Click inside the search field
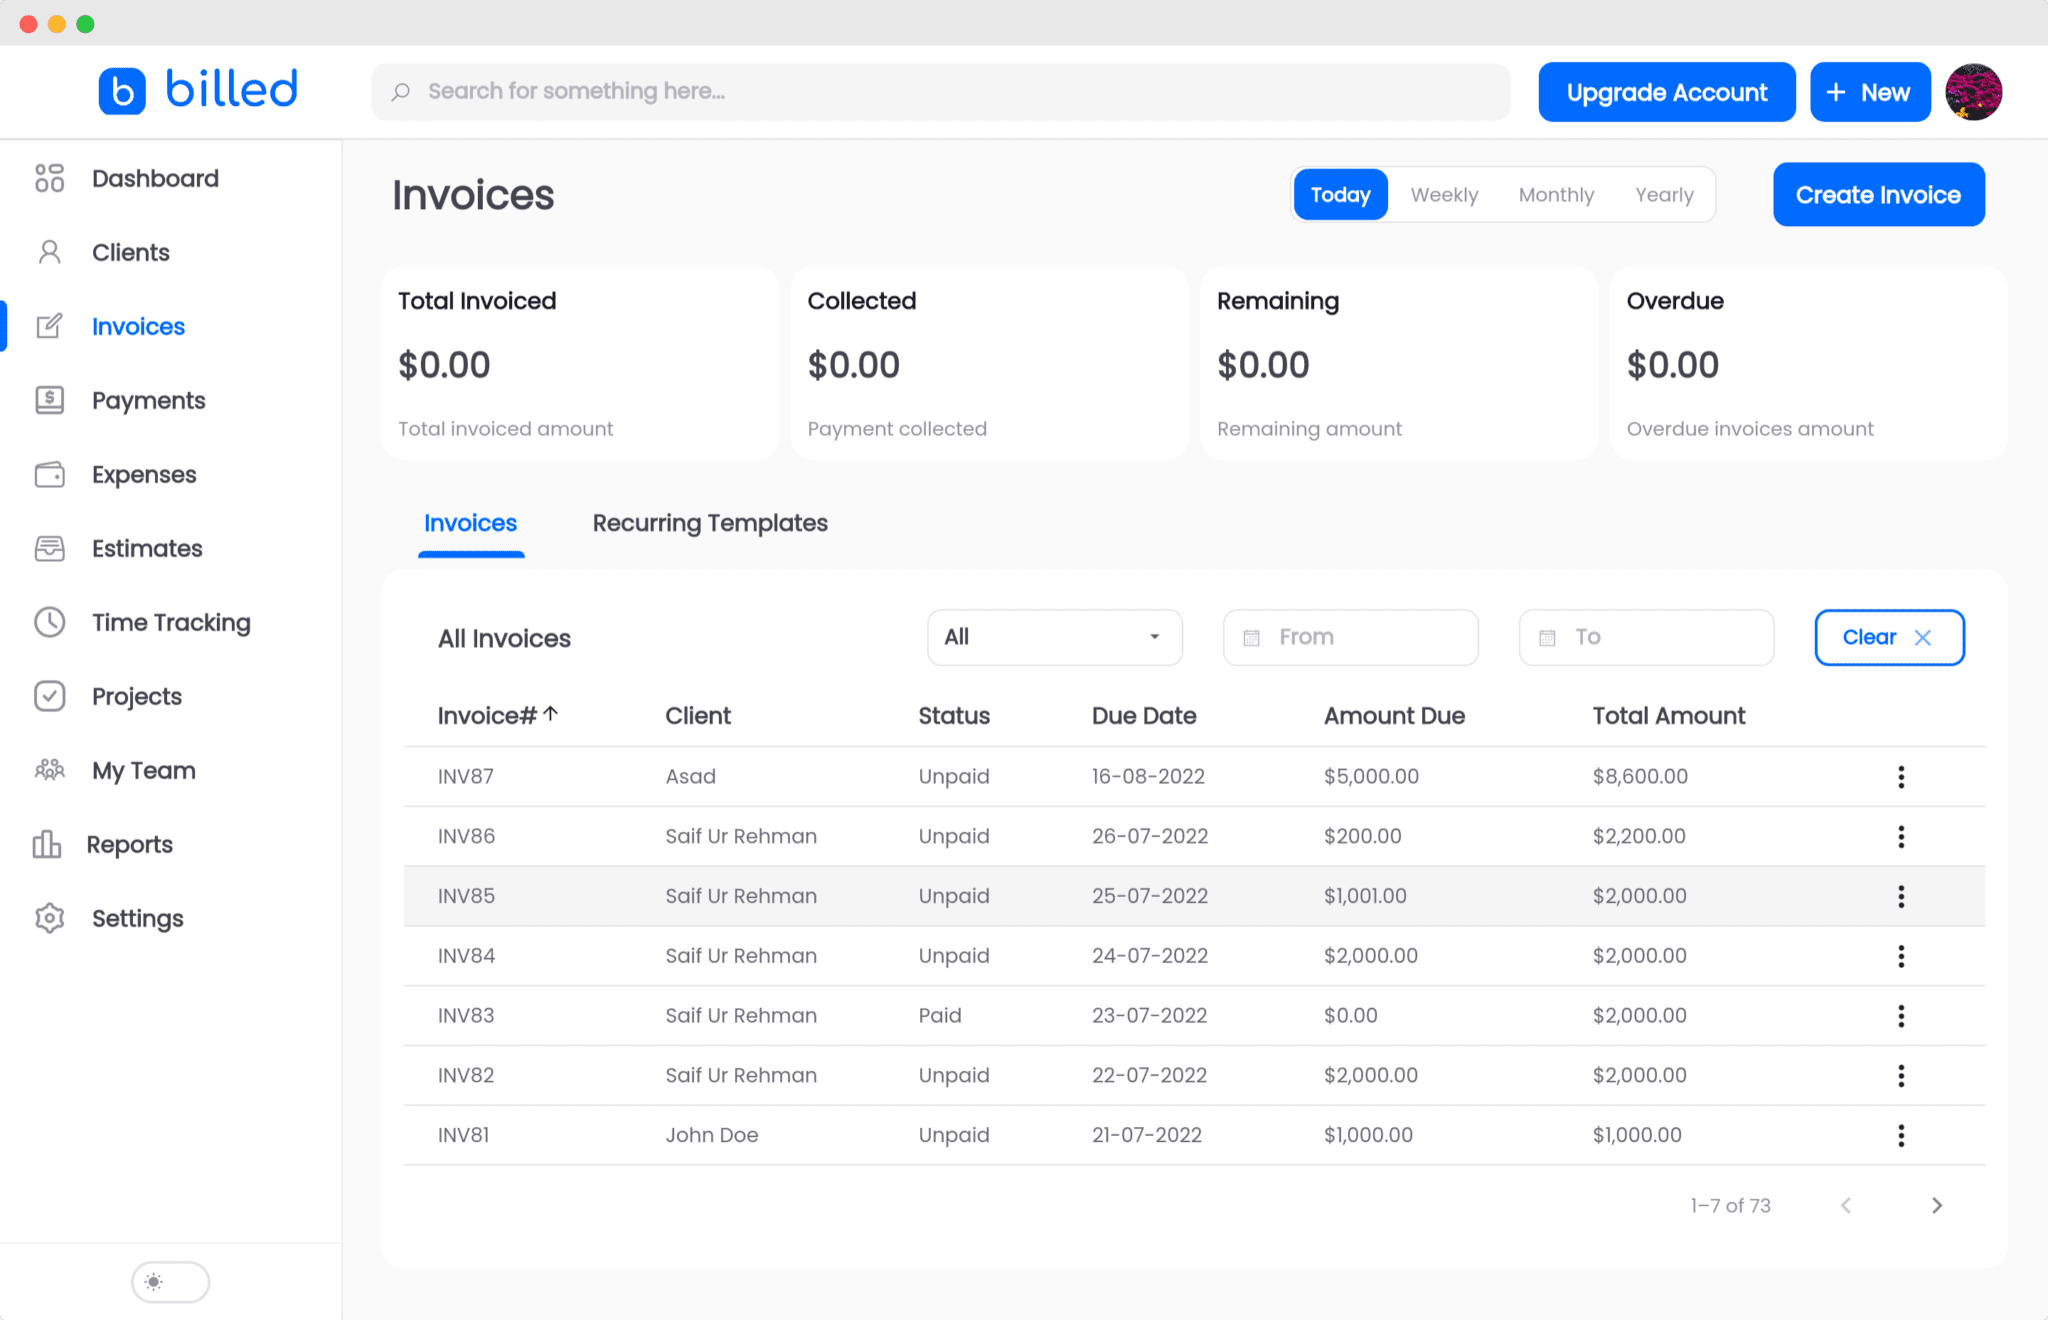Screen dimensions: 2048x1320 pyautogui.click(x=941, y=91)
